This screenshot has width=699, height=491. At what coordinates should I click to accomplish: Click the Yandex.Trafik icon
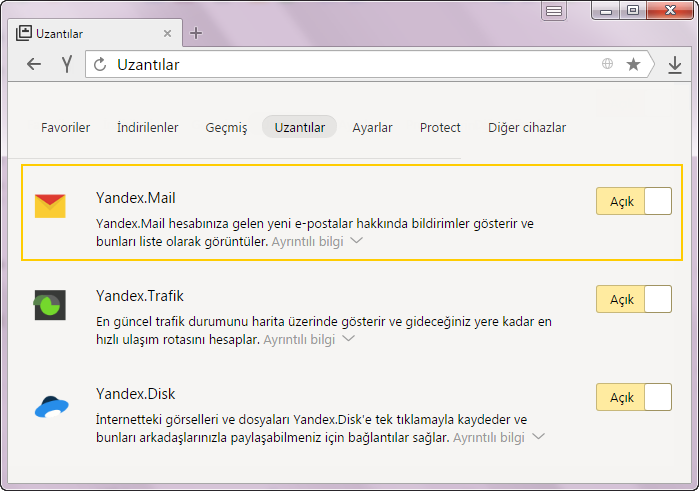[x=50, y=305]
